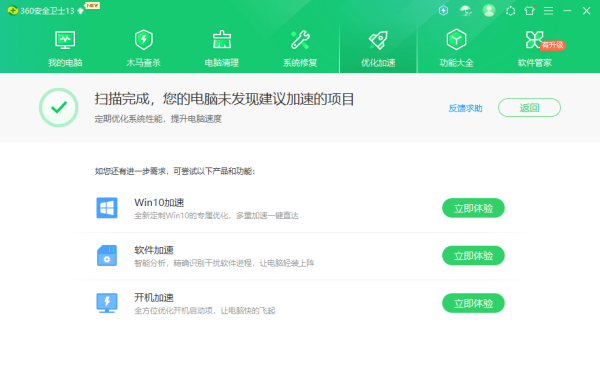Open the blue shield icon in title bar
This screenshot has width=600, height=378.
pos(443,11)
